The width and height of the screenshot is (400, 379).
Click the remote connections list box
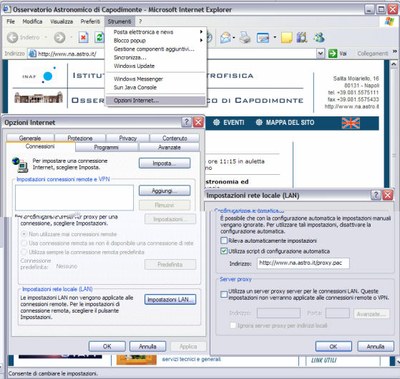(x=74, y=198)
